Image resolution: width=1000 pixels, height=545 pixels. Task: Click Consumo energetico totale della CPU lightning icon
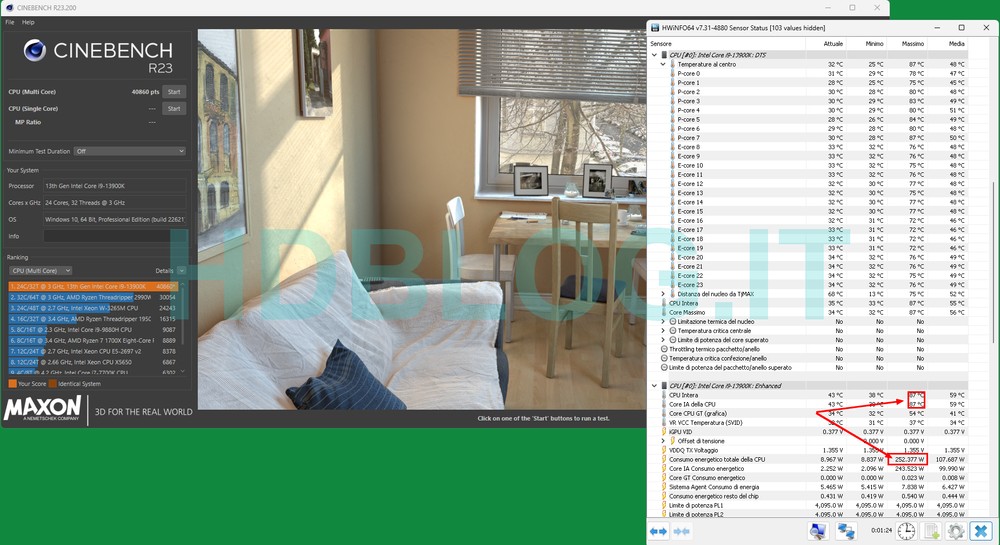(664, 459)
